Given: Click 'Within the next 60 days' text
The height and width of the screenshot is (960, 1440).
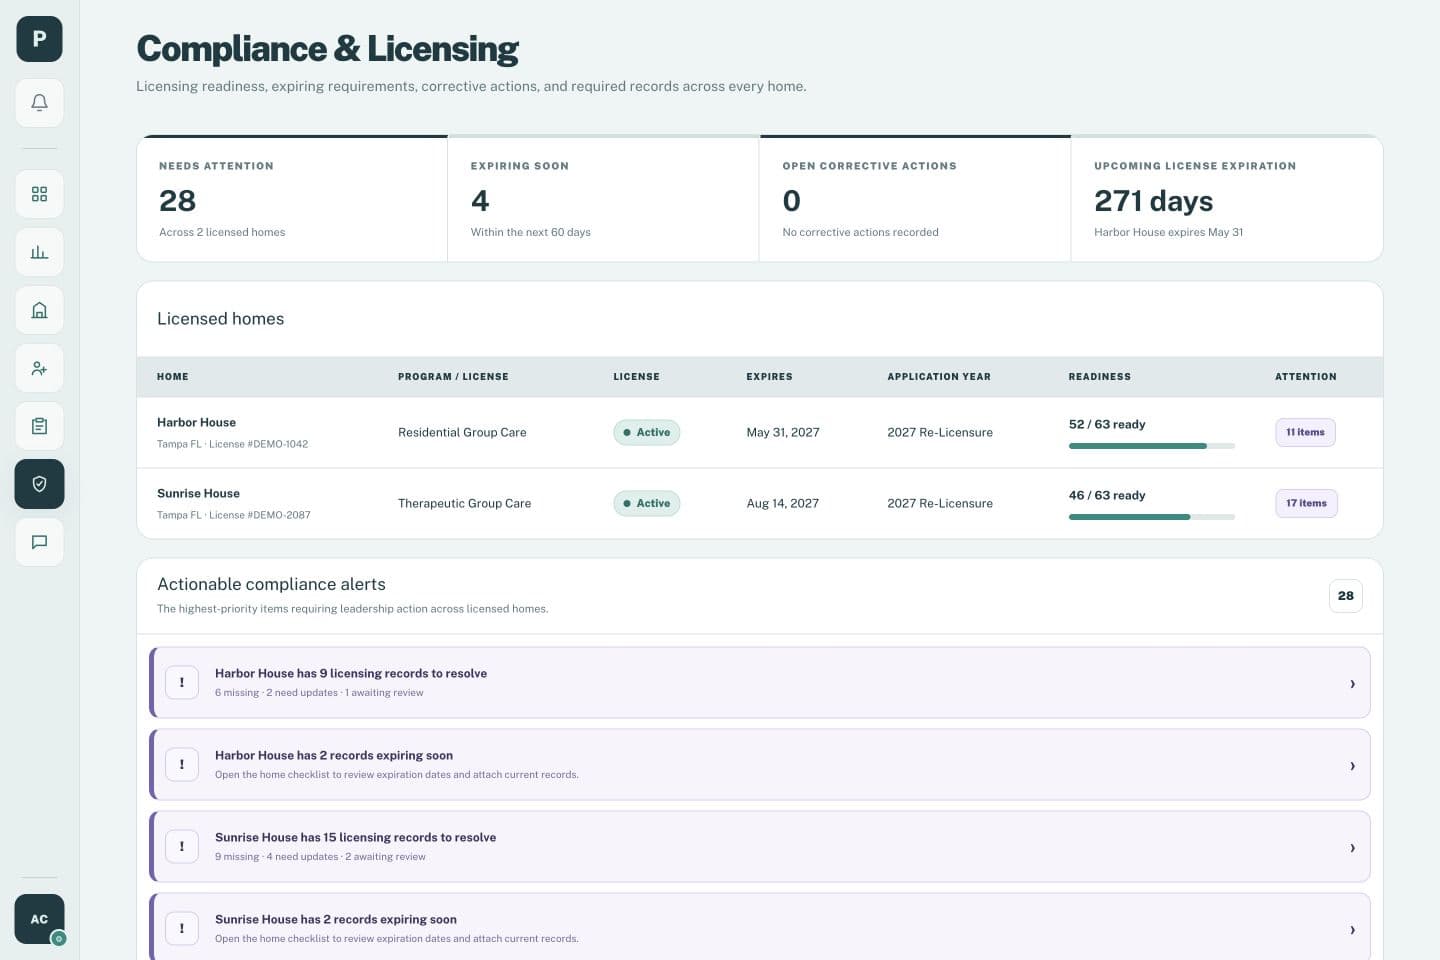Looking at the screenshot, I should click(x=531, y=232).
